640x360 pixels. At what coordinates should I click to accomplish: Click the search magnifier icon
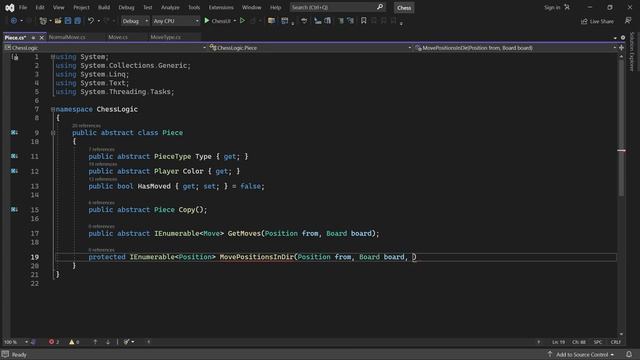pos(380,7)
